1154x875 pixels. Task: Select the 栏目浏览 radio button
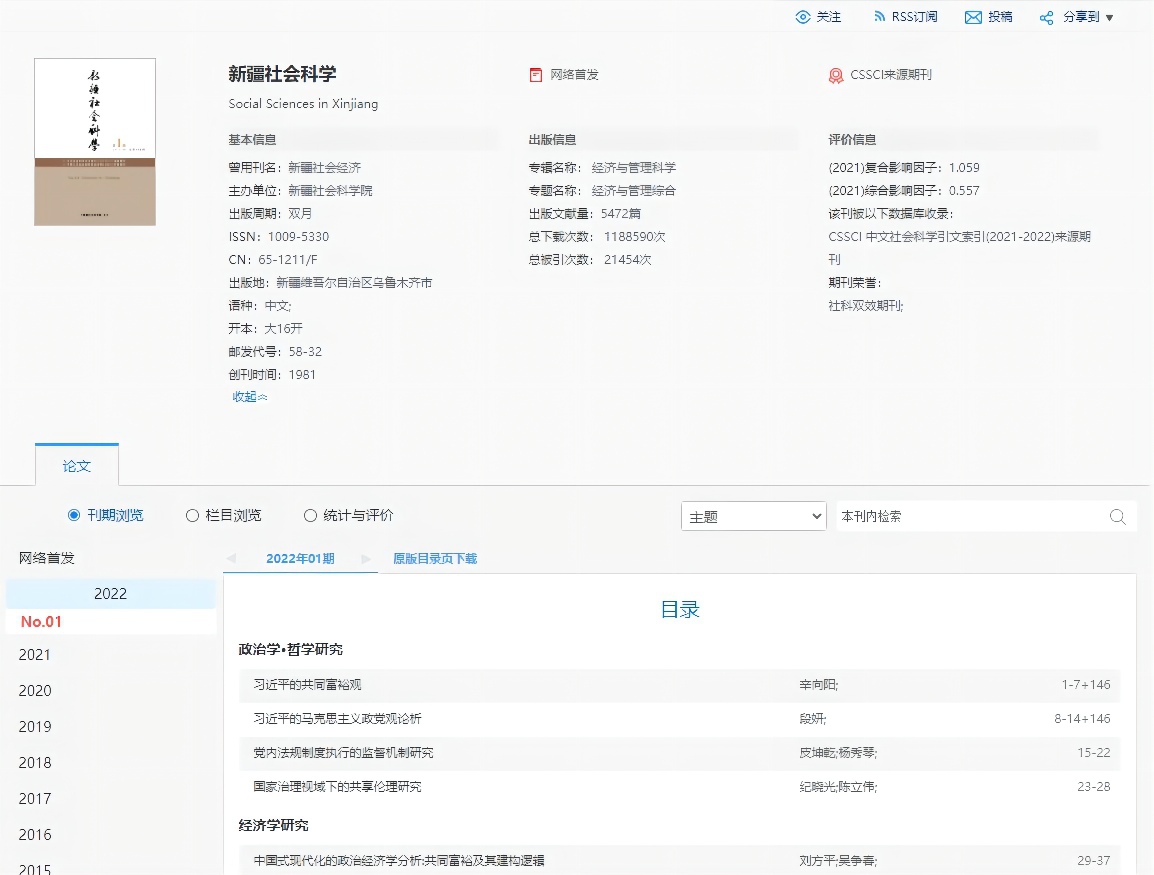coord(192,516)
